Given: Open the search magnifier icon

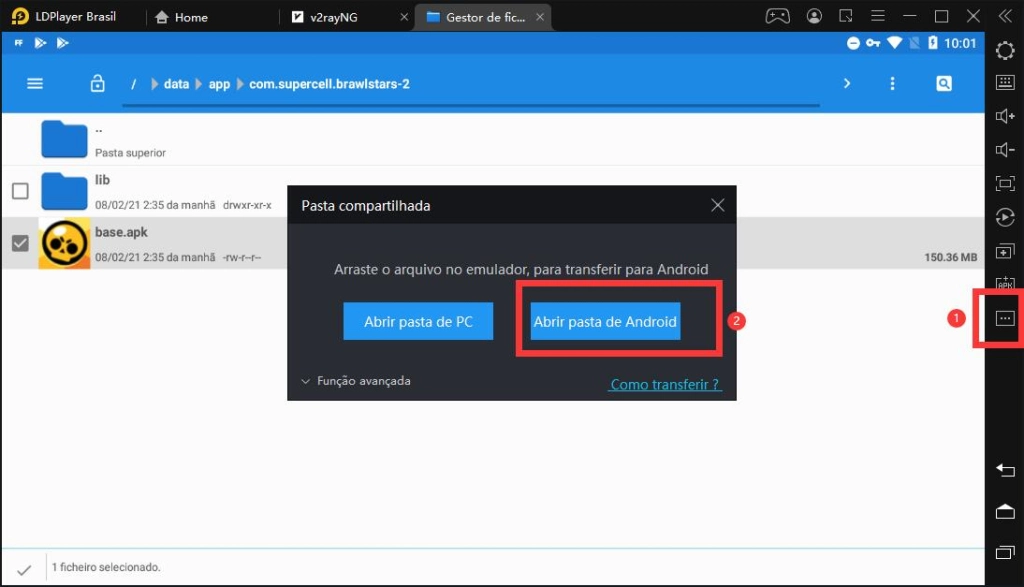Looking at the screenshot, I should pos(943,84).
